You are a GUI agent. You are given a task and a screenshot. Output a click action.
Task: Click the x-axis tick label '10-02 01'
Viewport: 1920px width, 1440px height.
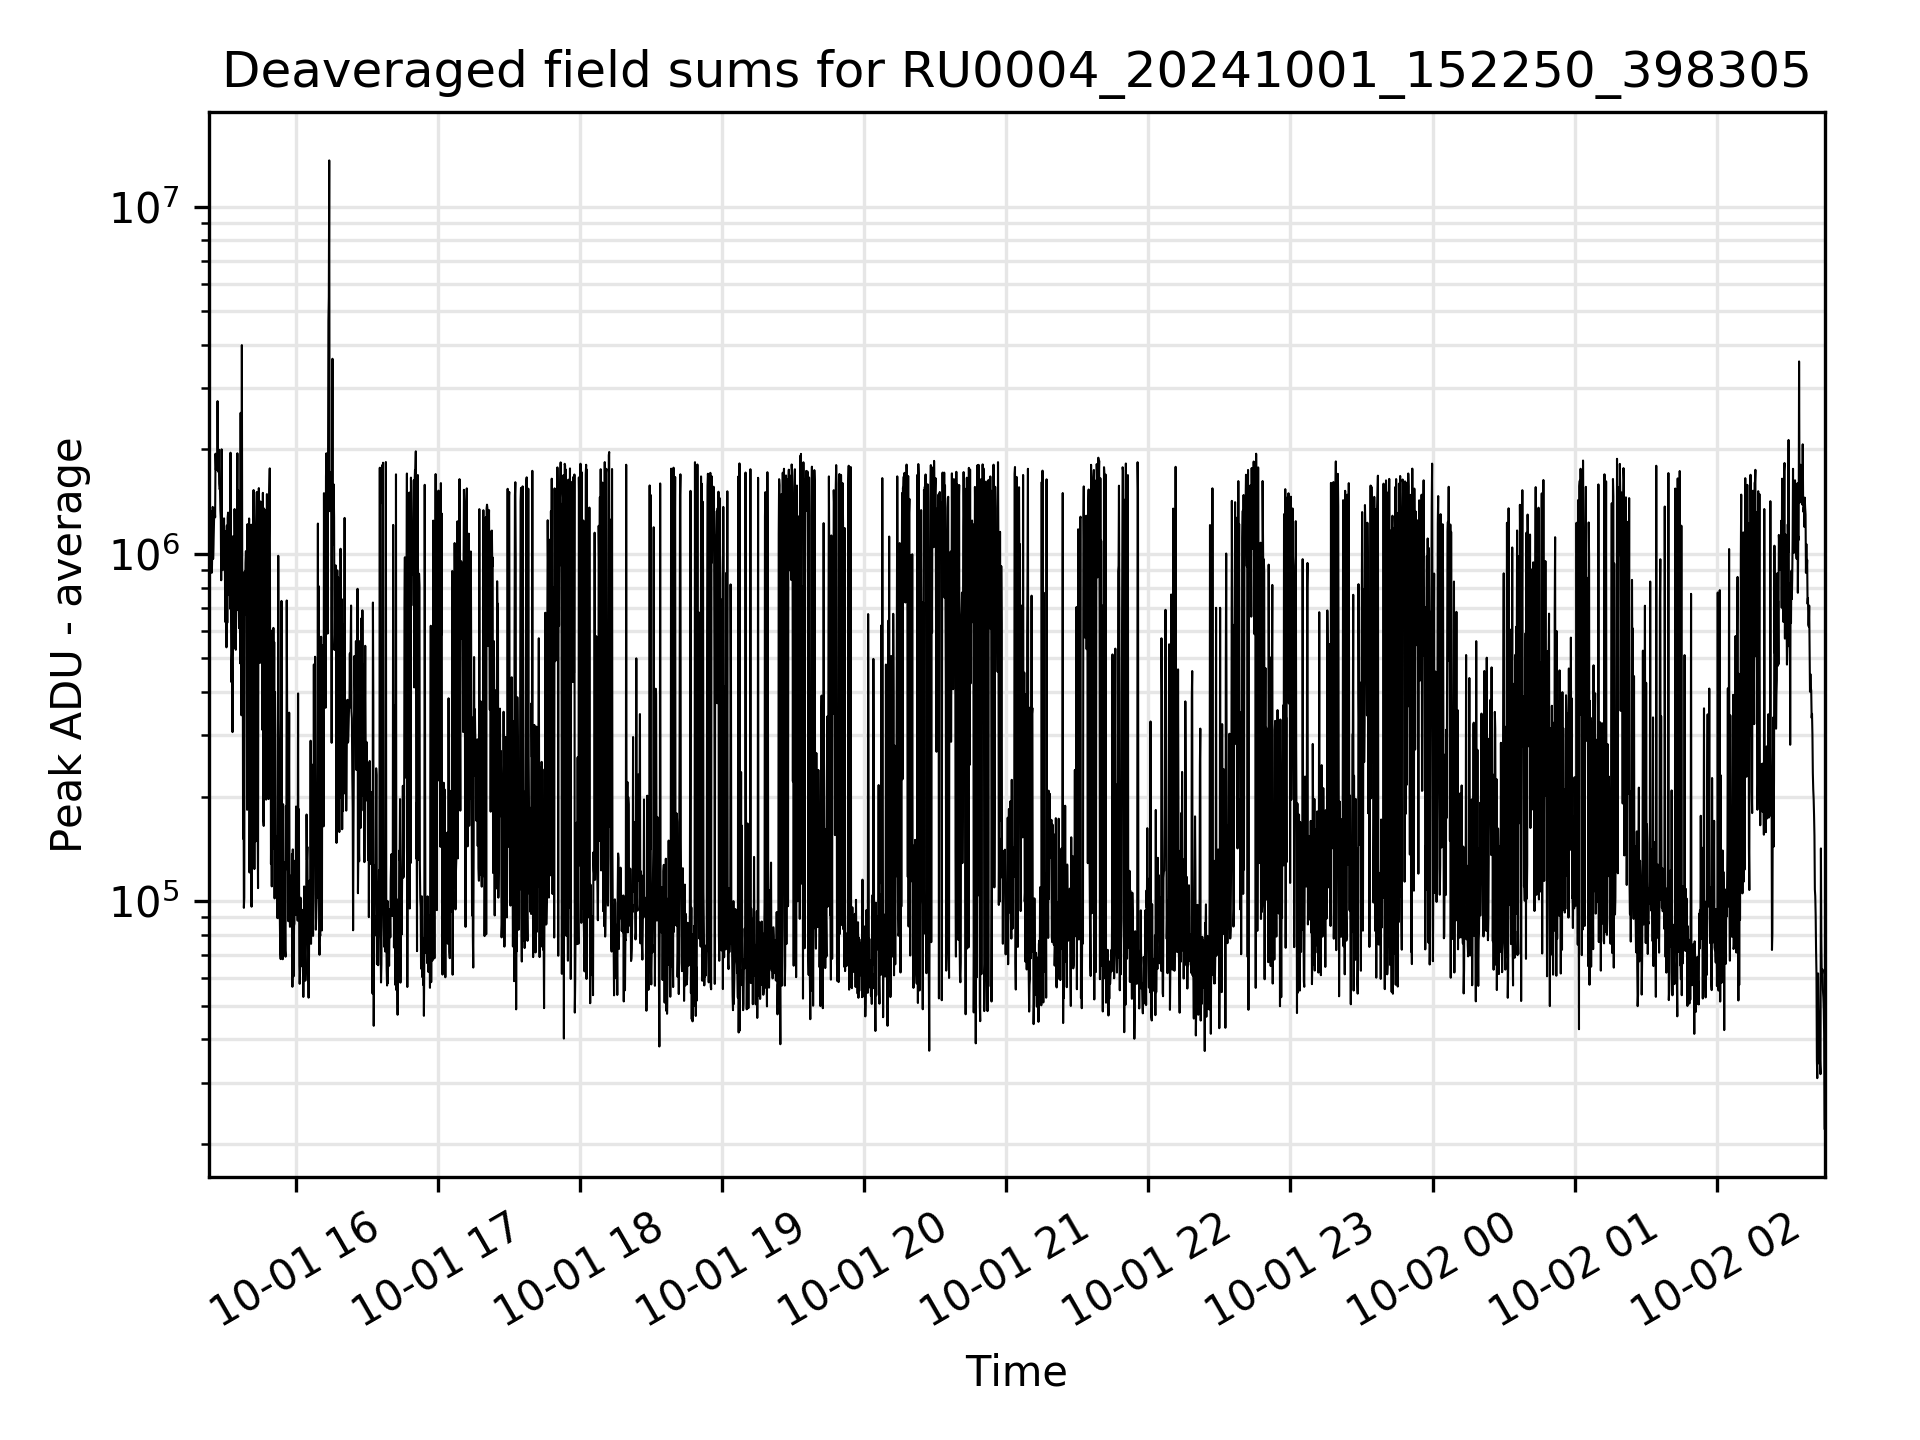pos(1575,1270)
